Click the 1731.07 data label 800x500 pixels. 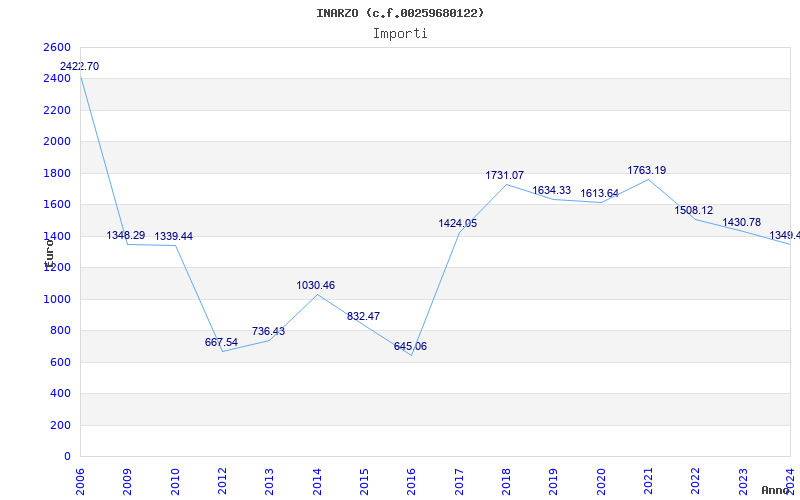point(505,176)
